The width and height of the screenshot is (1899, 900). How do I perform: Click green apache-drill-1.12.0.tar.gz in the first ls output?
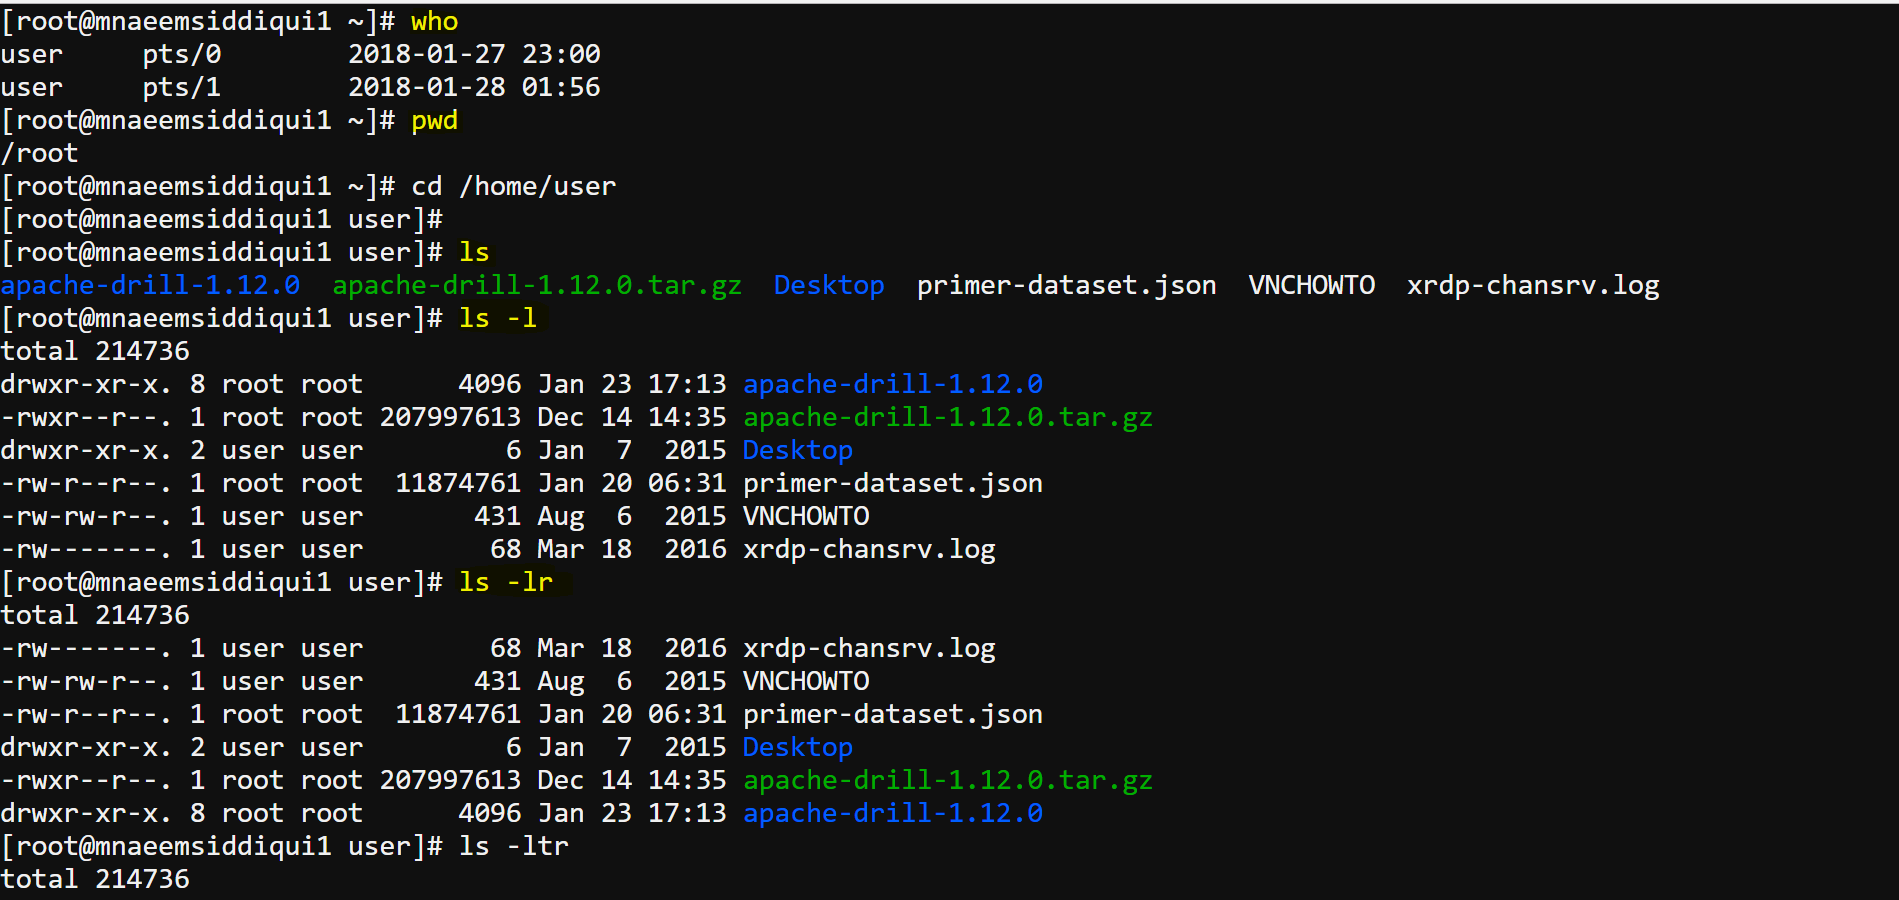537,285
